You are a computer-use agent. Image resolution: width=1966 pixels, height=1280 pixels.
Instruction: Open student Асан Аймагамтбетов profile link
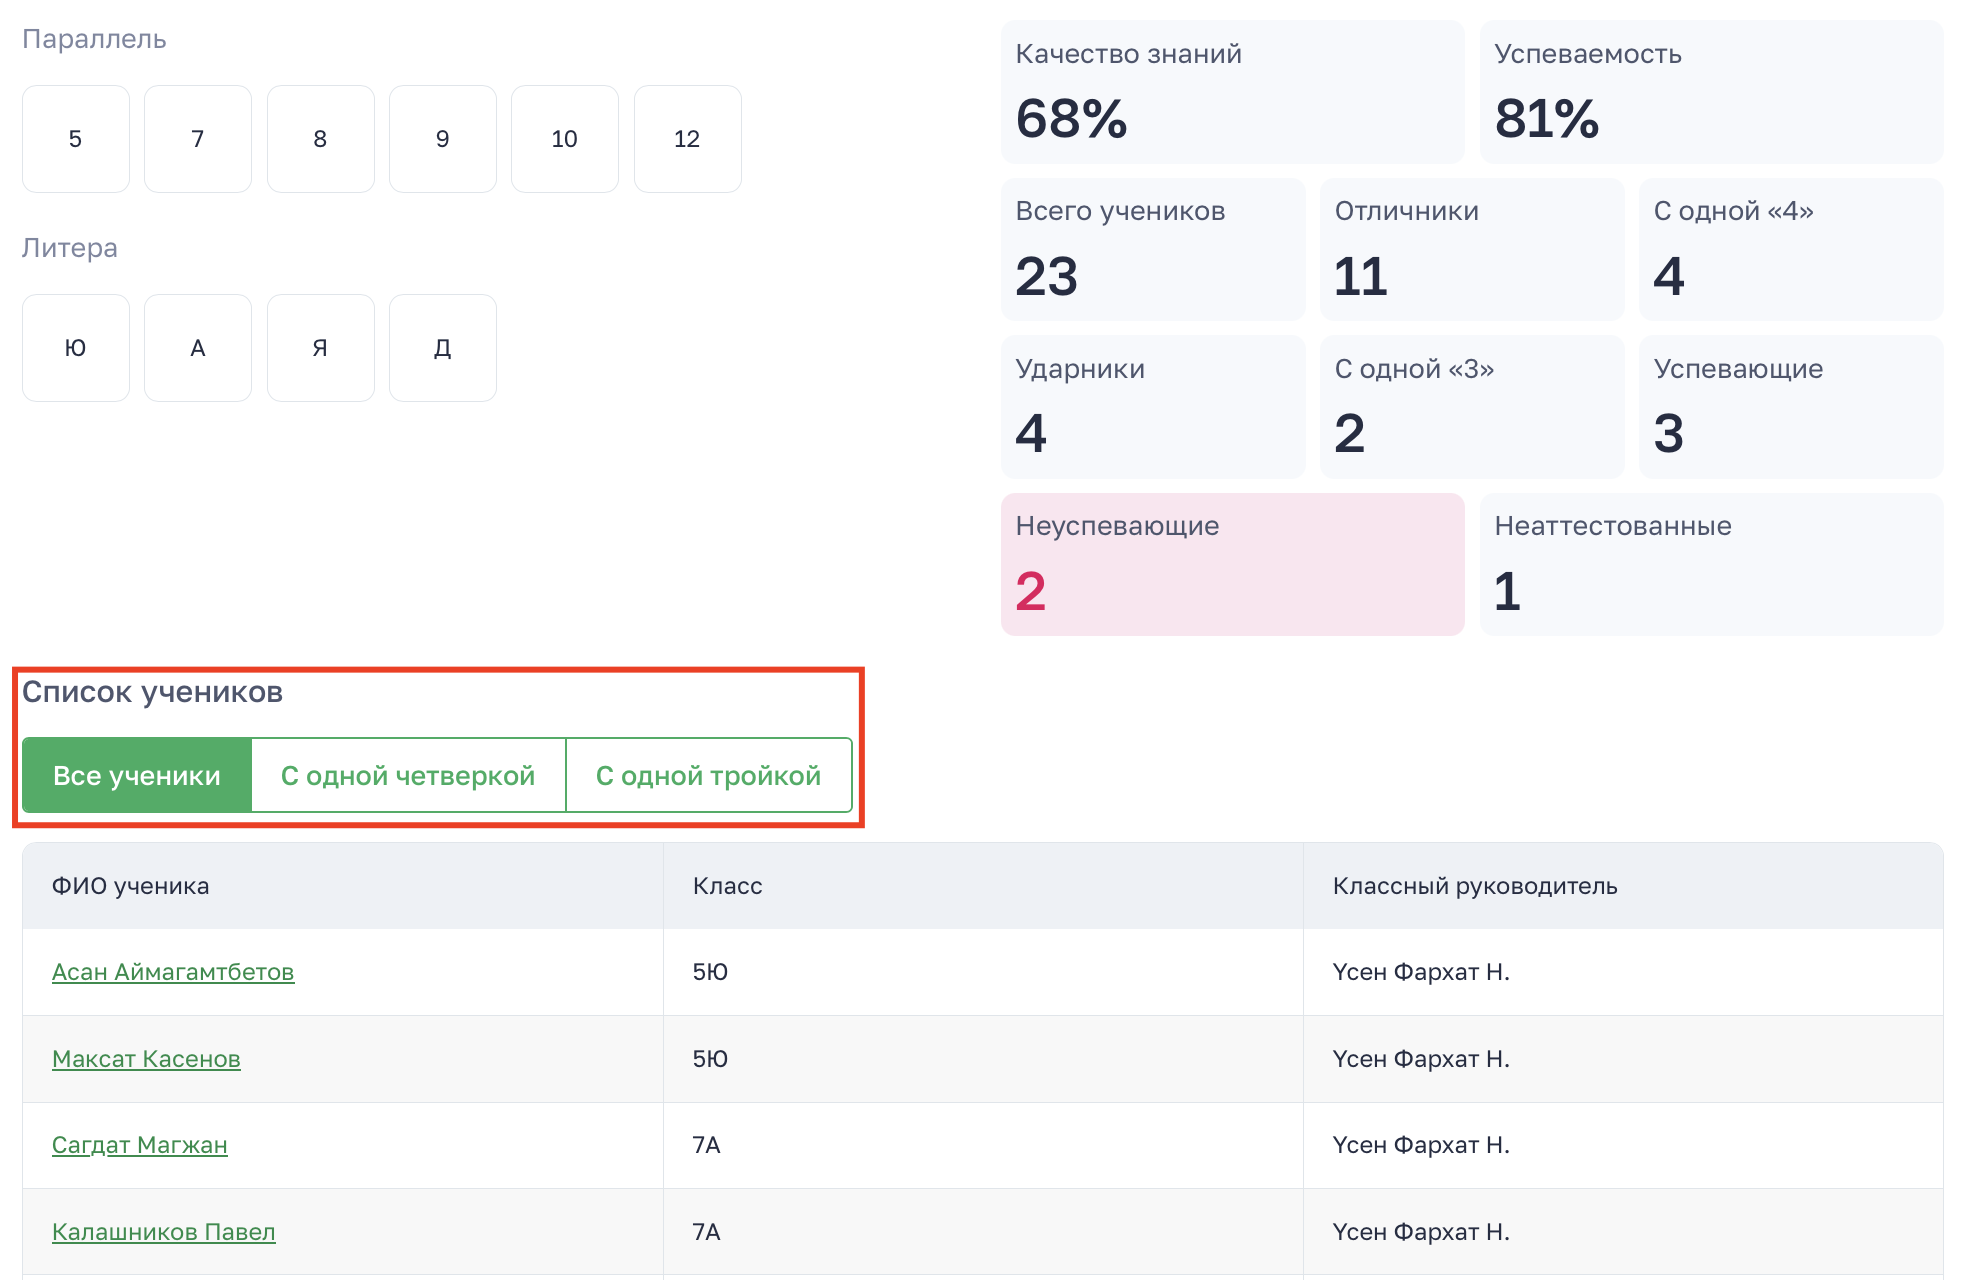point(173,972)
